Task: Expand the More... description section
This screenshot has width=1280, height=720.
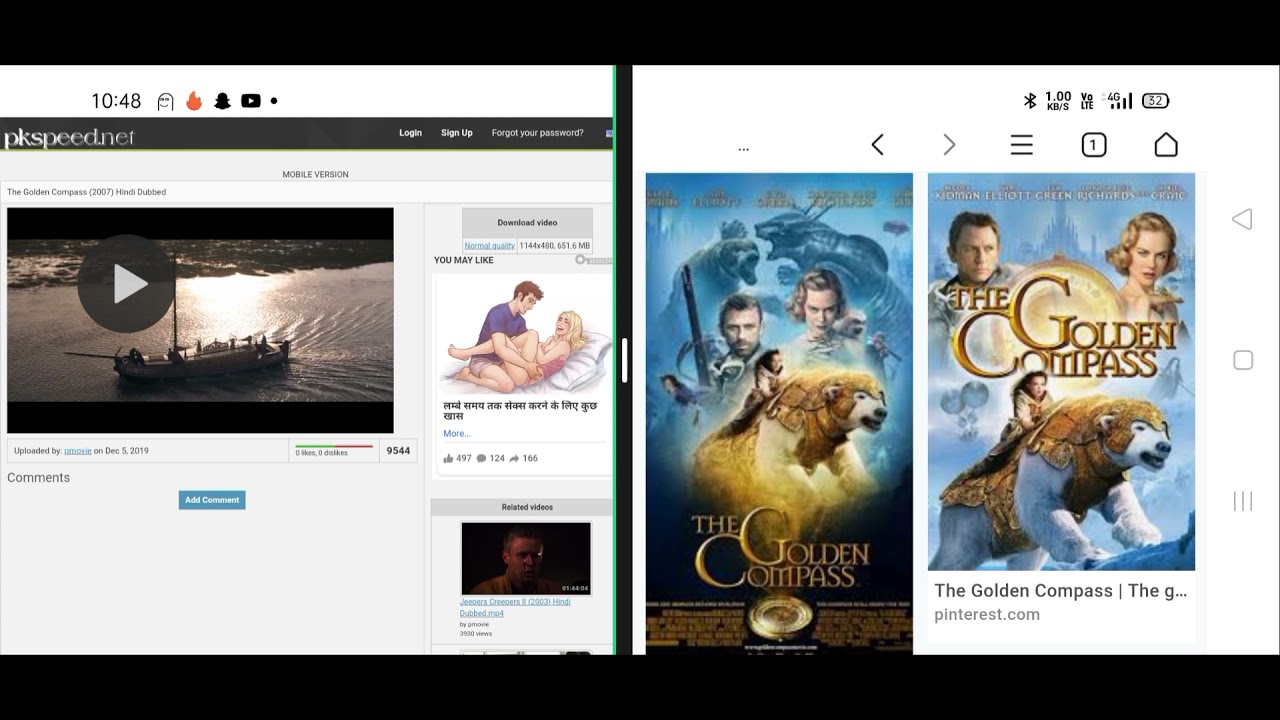Action: [456, 433]
